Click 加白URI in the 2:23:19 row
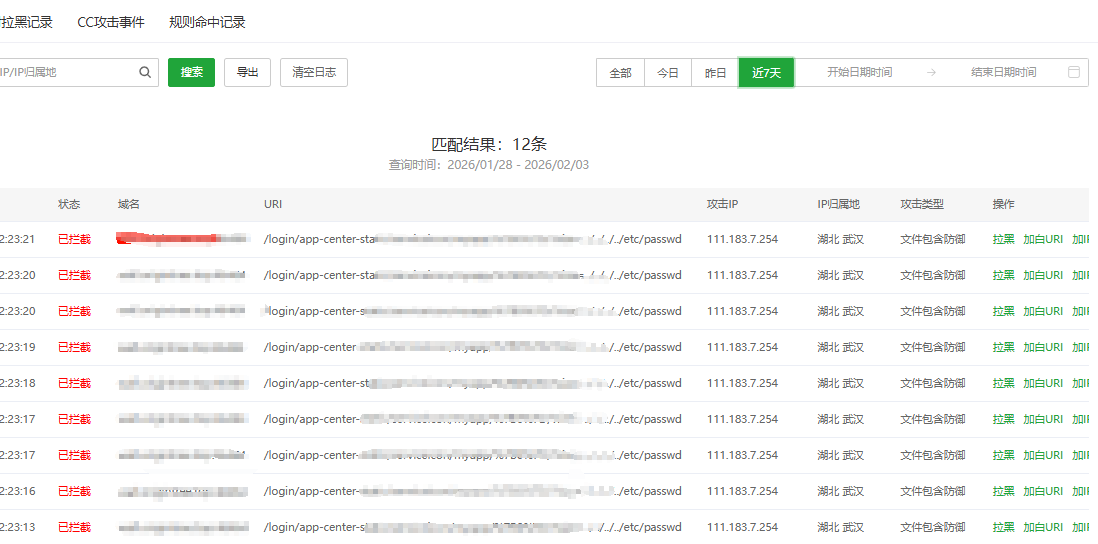The image size is (1098, 544). click(x=1043, y=347)
